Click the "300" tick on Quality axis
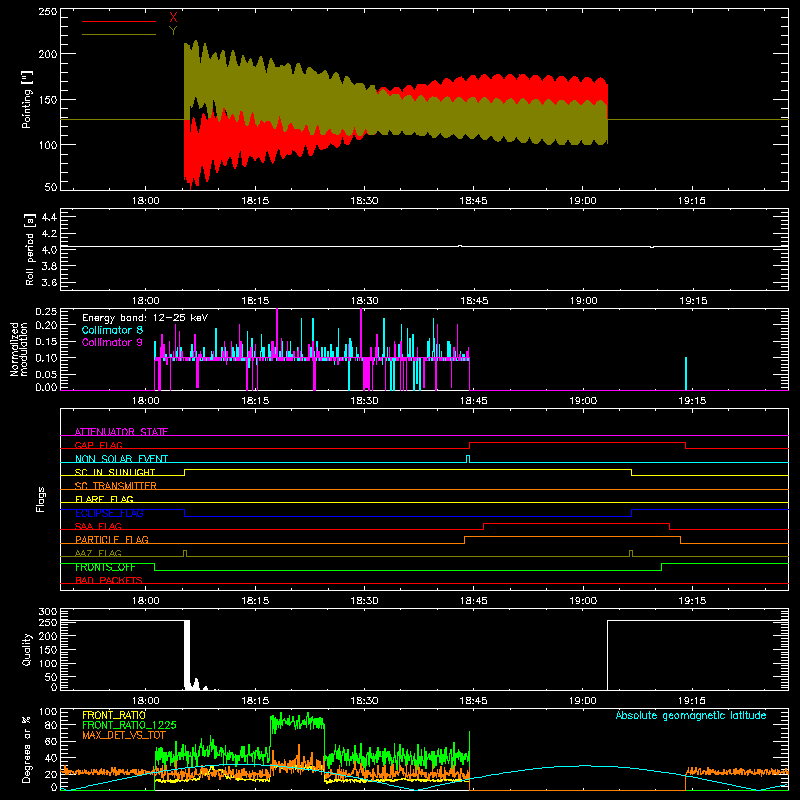The width and height of the screenshot is (800, 800). [x=48, y=612]
